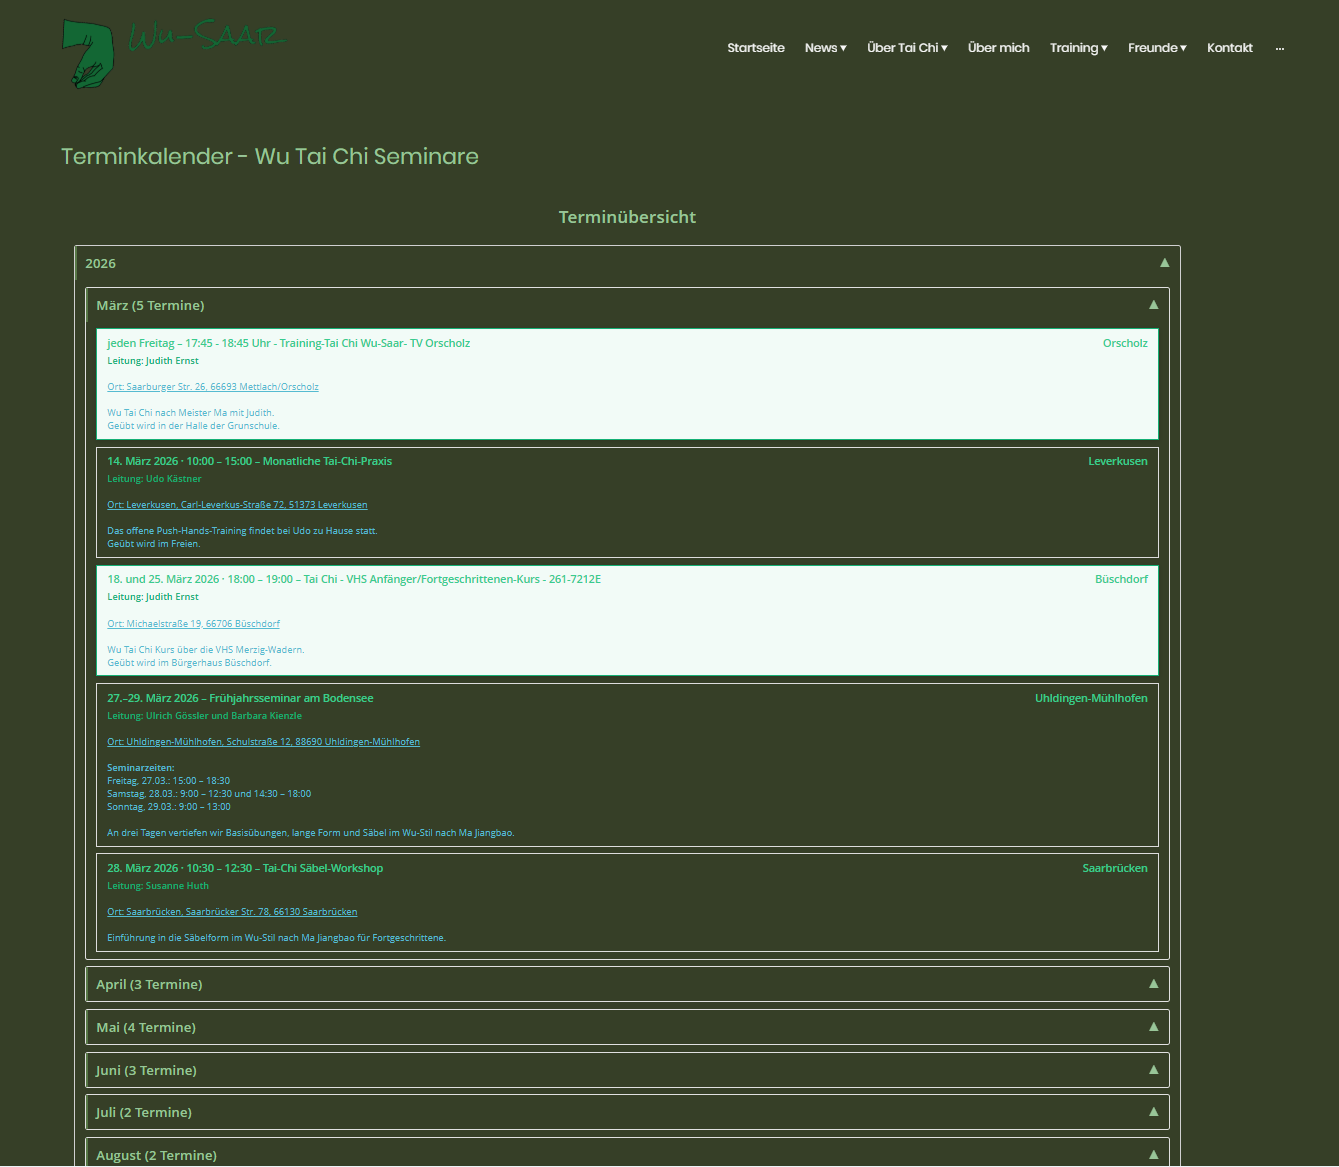
Task: Open the Kontakt page
Action: pyautogui.click(x=1229, y=48)
